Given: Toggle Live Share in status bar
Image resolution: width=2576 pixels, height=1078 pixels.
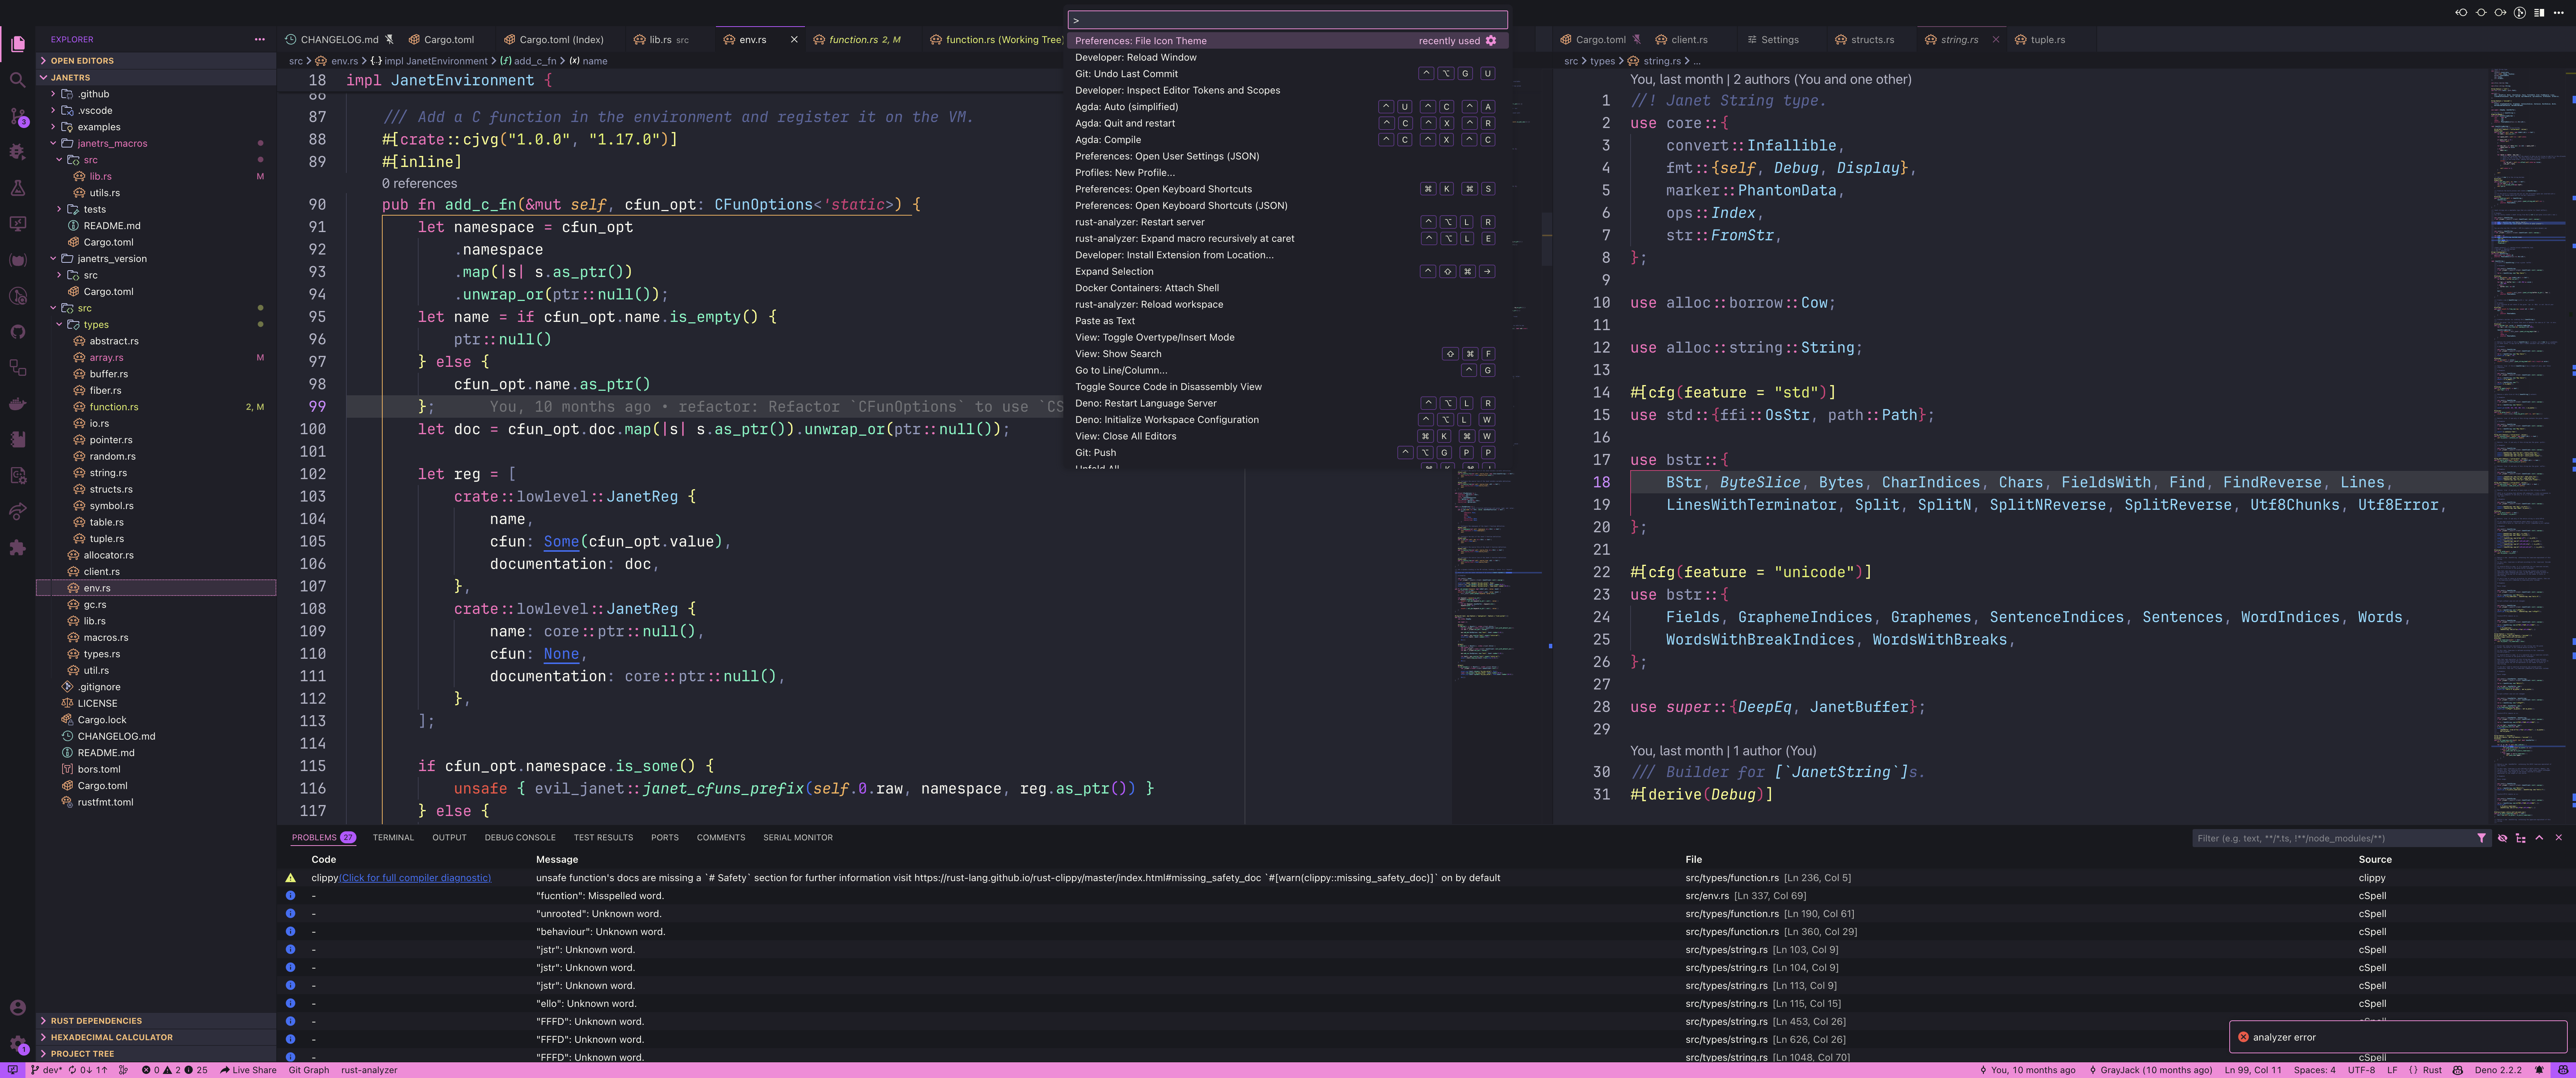Looking at the screenshot, I should [248, 1070].
